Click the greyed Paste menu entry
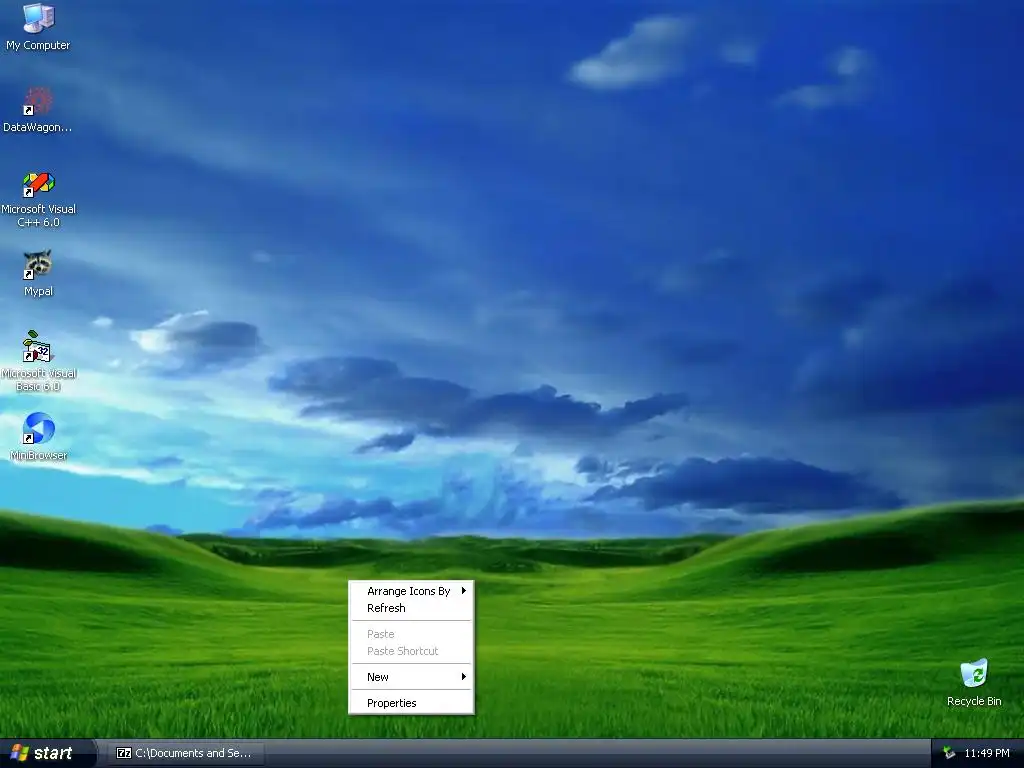The height and width of the screenshot is (768, 1024). pos(411,634)
